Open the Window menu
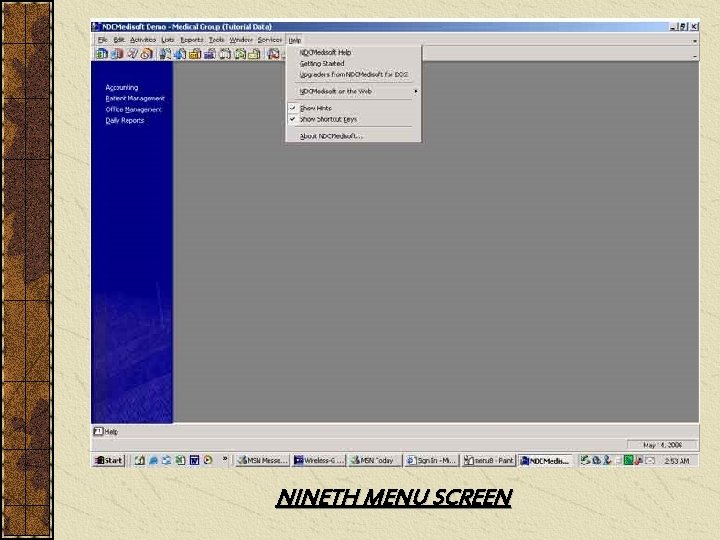The width and height of the screenshot is (720, 540). 241,40
